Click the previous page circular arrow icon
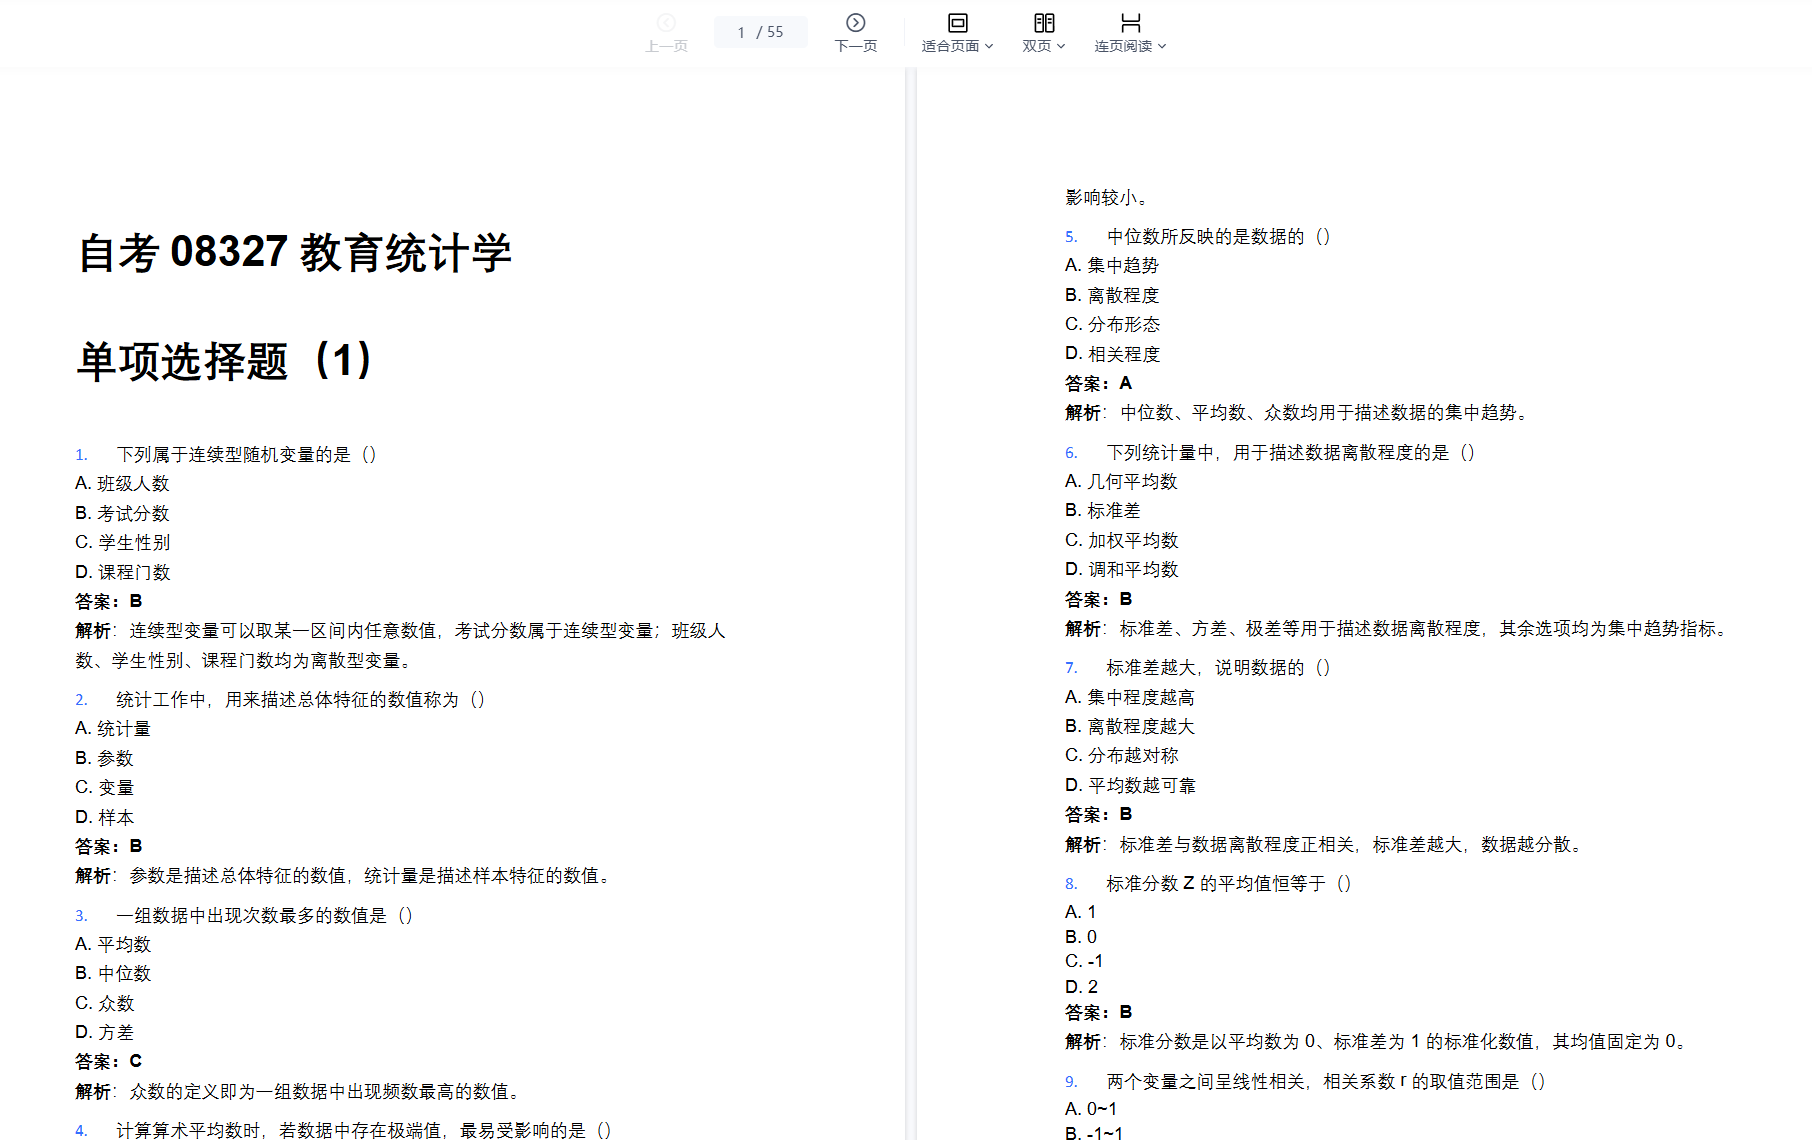Image resolution: width=1812 pixels, height=1140 pixels. coord(666,22)
